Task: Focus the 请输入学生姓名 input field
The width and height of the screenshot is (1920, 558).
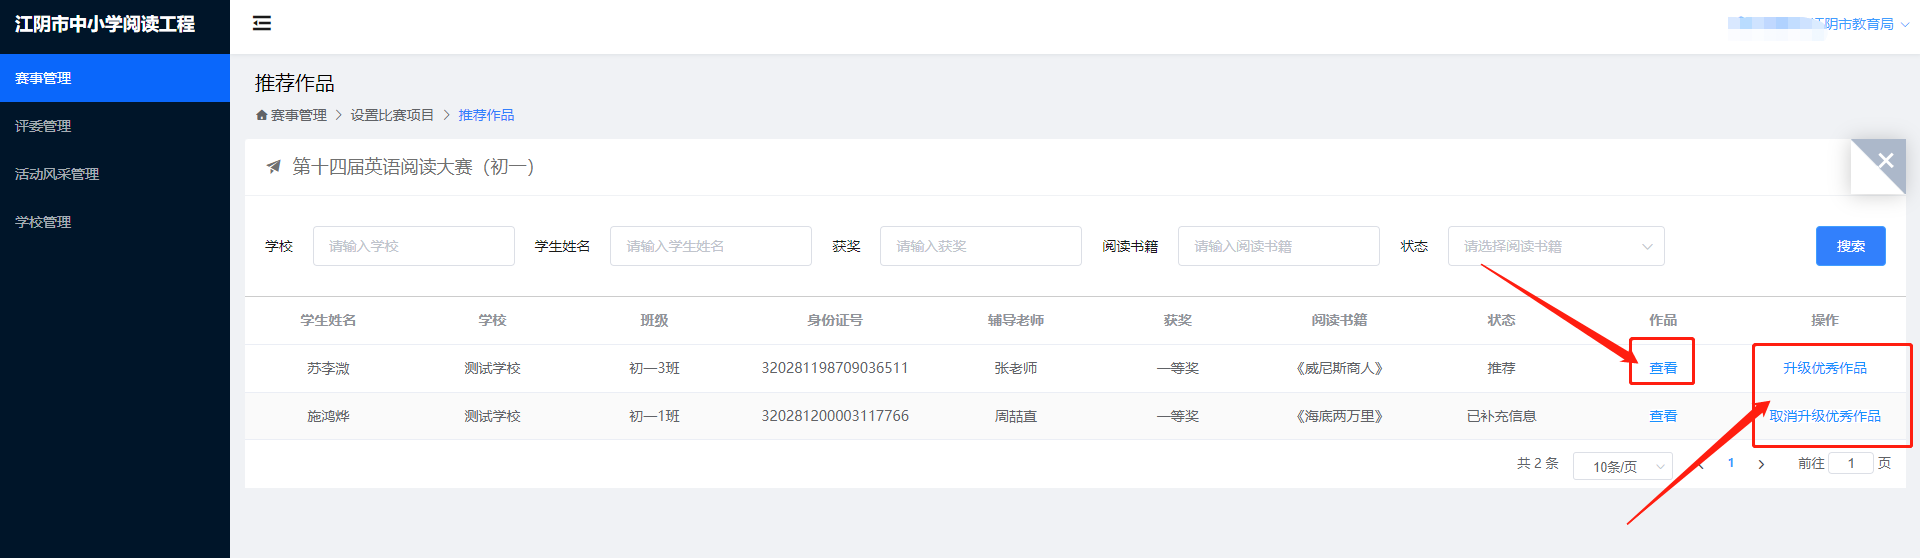Action: point(711,246)
